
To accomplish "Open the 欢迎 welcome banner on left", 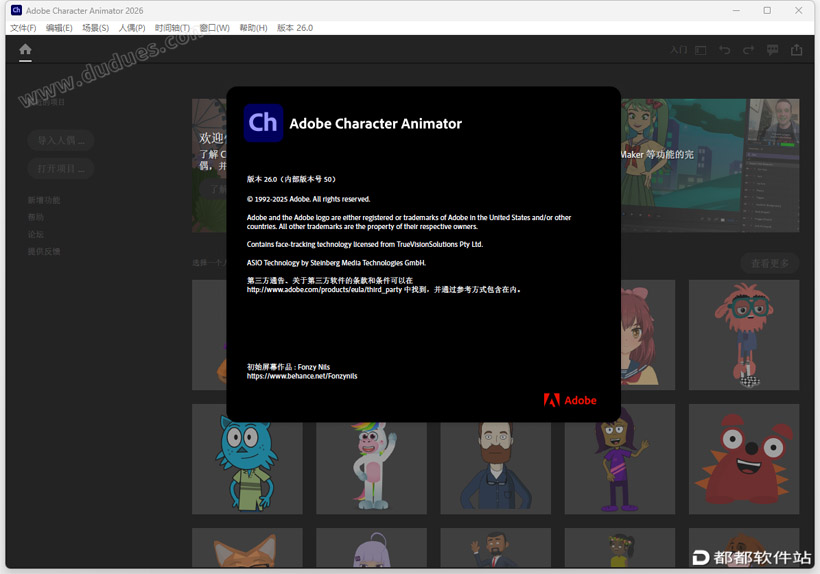I will (209, 165).
